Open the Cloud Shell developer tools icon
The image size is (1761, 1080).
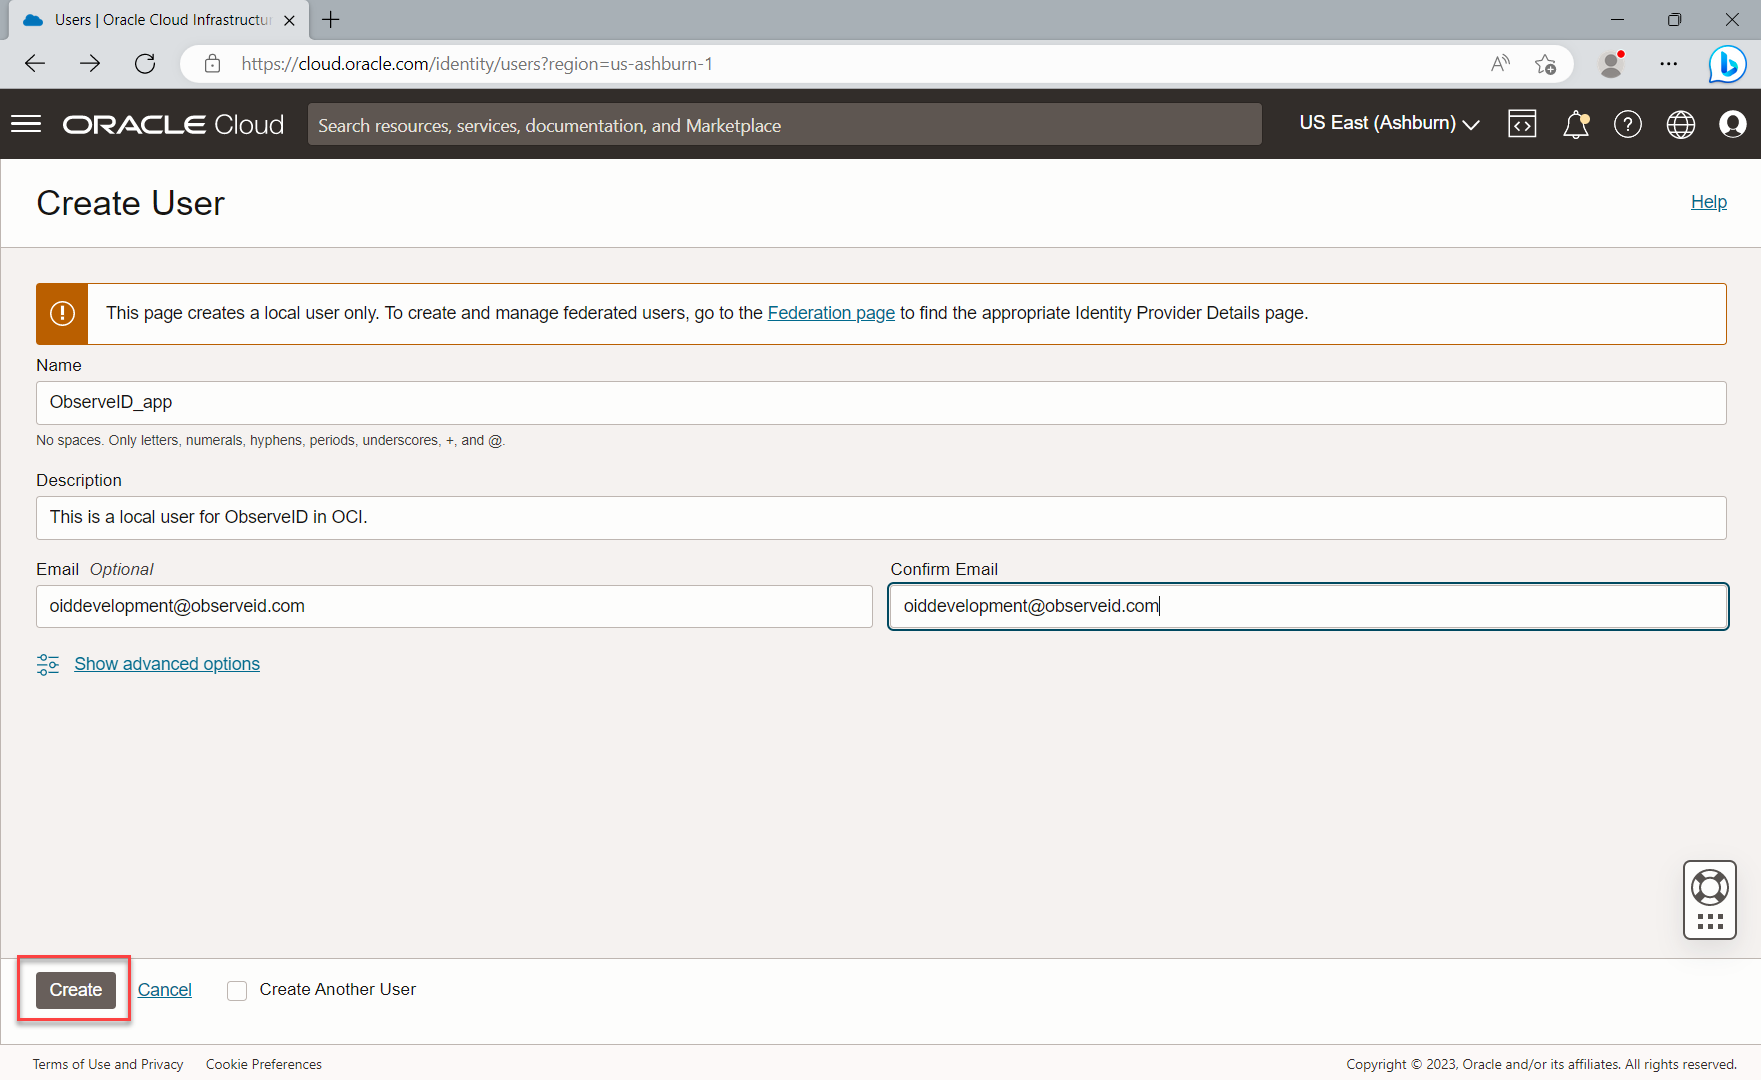[x=1522, y=124]
